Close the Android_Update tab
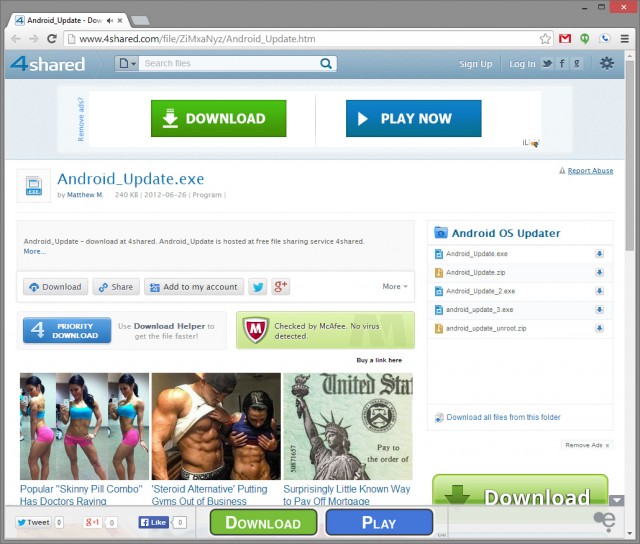This screenshot has width=640, height=544. (120, 20)
